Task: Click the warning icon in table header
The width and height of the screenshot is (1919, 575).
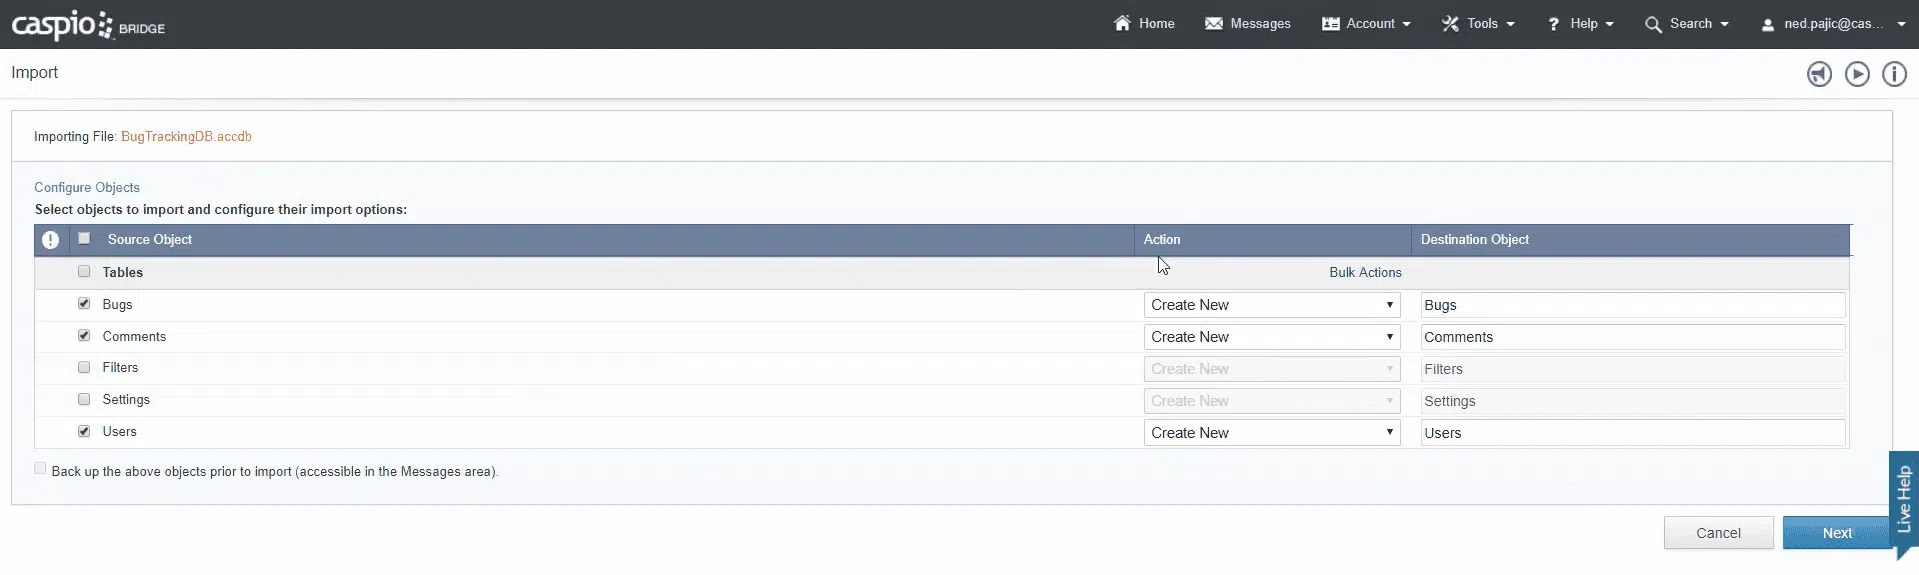Action: 50,240
